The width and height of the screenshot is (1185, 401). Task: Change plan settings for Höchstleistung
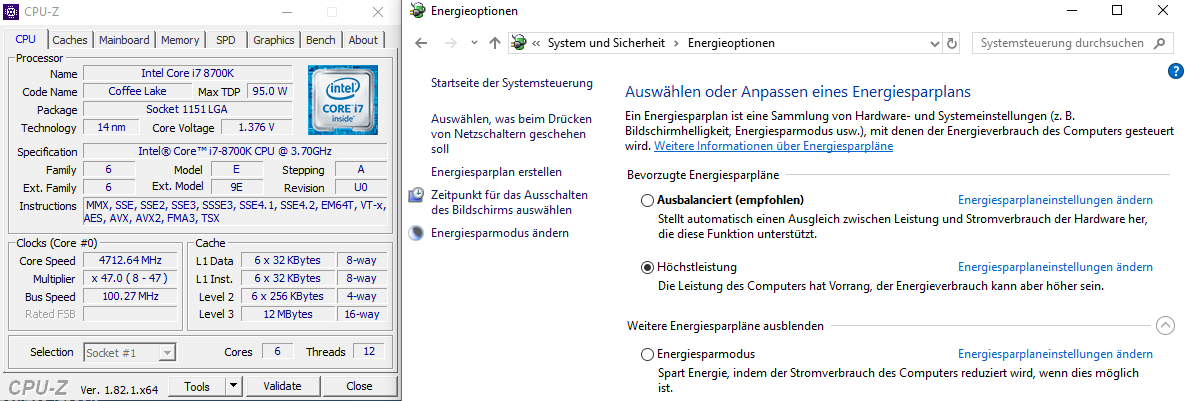(x=1055, y=267)
